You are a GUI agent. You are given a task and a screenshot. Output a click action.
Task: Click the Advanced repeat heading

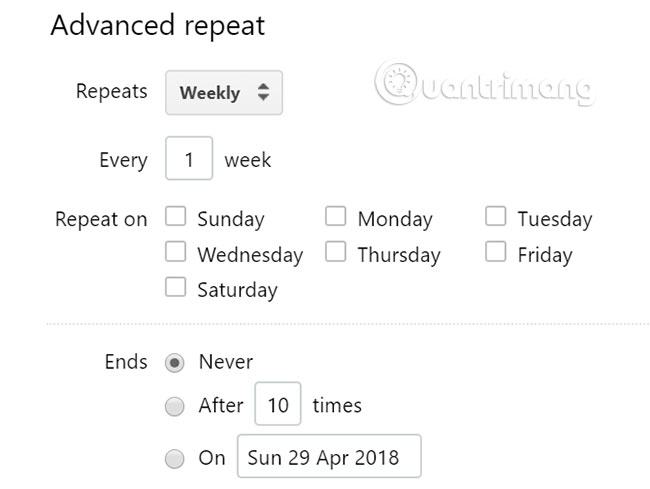158,26
